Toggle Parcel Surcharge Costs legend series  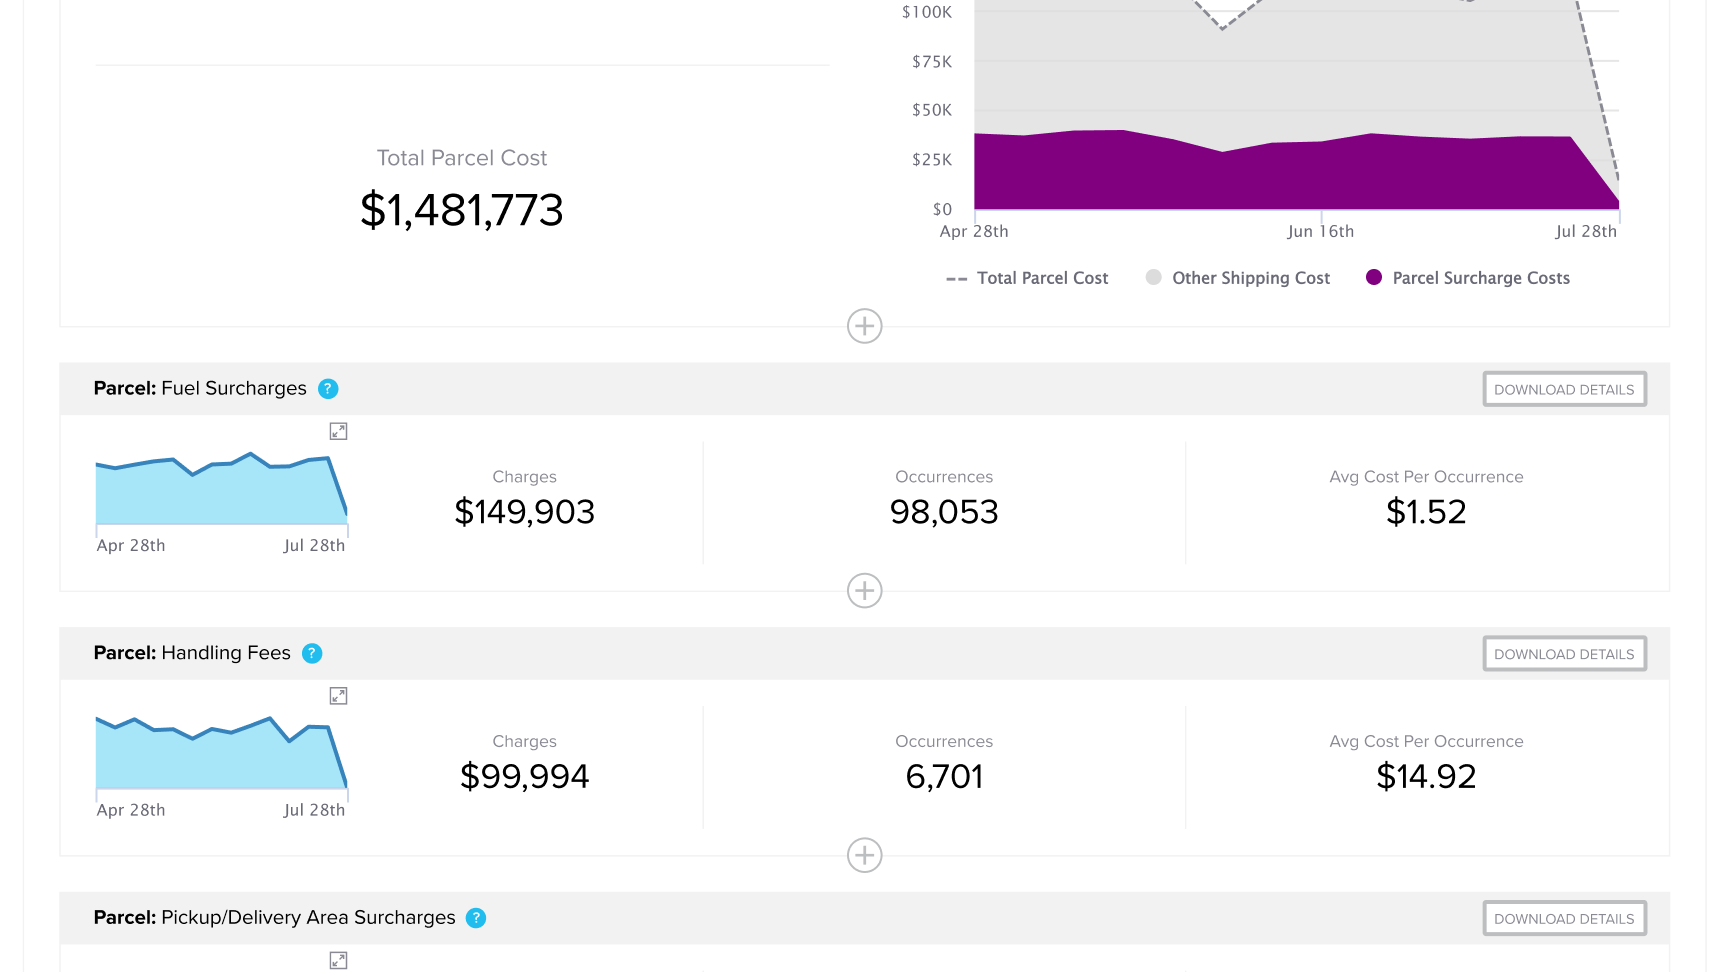pyautogui.click(x=1468, y=278)
